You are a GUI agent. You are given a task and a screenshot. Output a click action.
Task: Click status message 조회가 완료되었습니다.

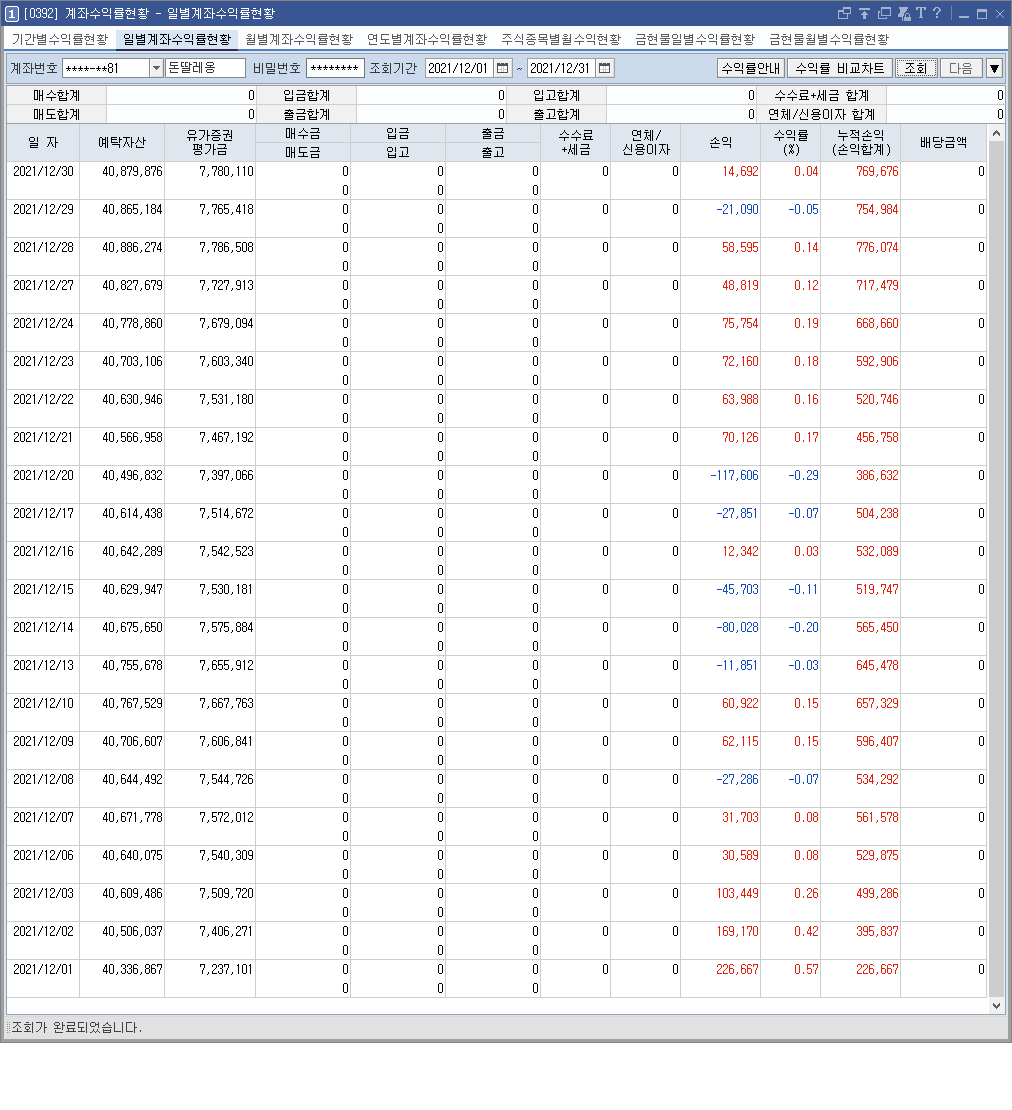(76, 1027)
